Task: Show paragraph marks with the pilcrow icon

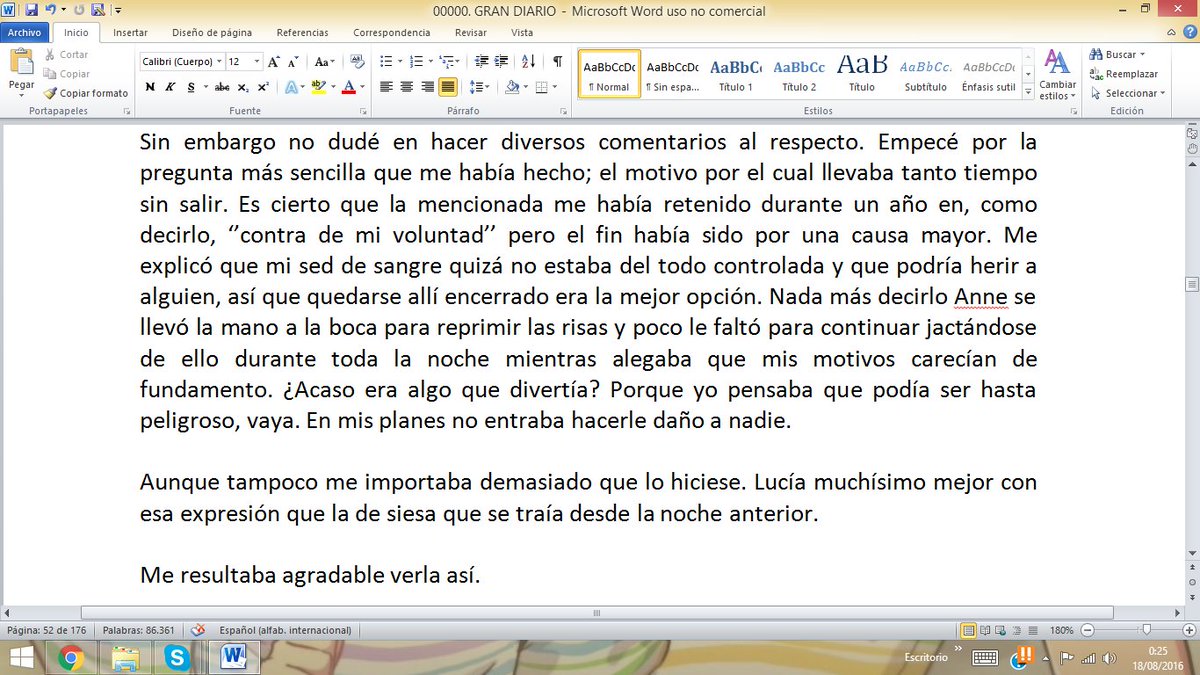Action: pyautogui.click(x=556, y=61)
